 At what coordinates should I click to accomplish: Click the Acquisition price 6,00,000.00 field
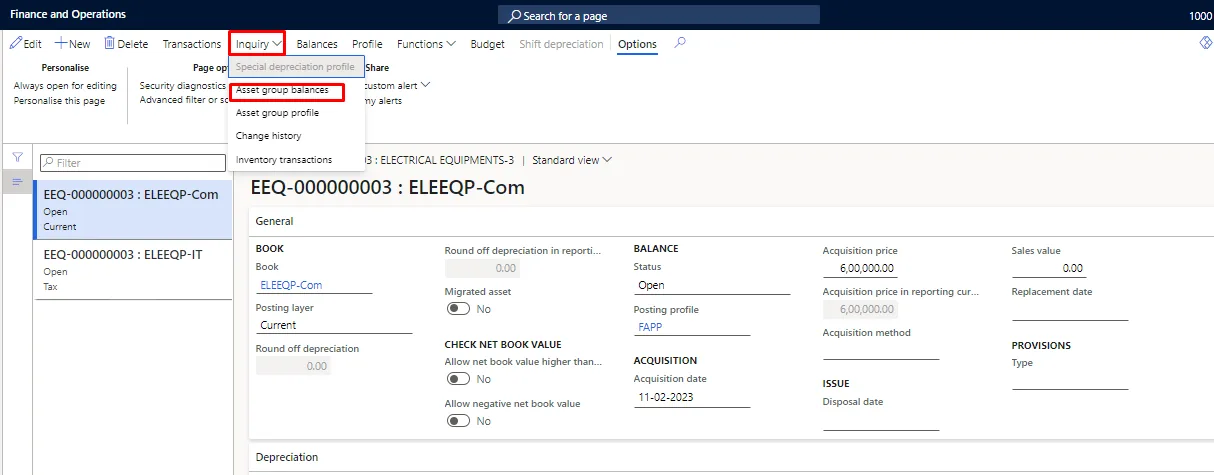860,268
